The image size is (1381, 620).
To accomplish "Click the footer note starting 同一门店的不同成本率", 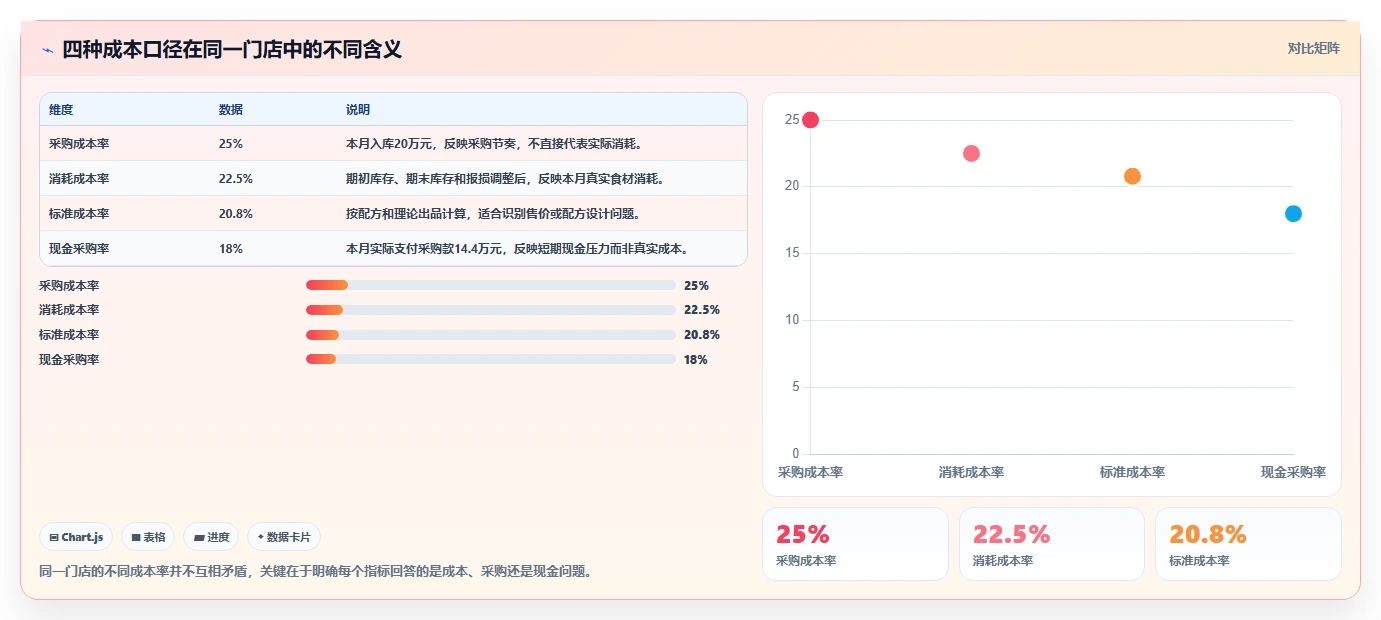I will 315,572.
